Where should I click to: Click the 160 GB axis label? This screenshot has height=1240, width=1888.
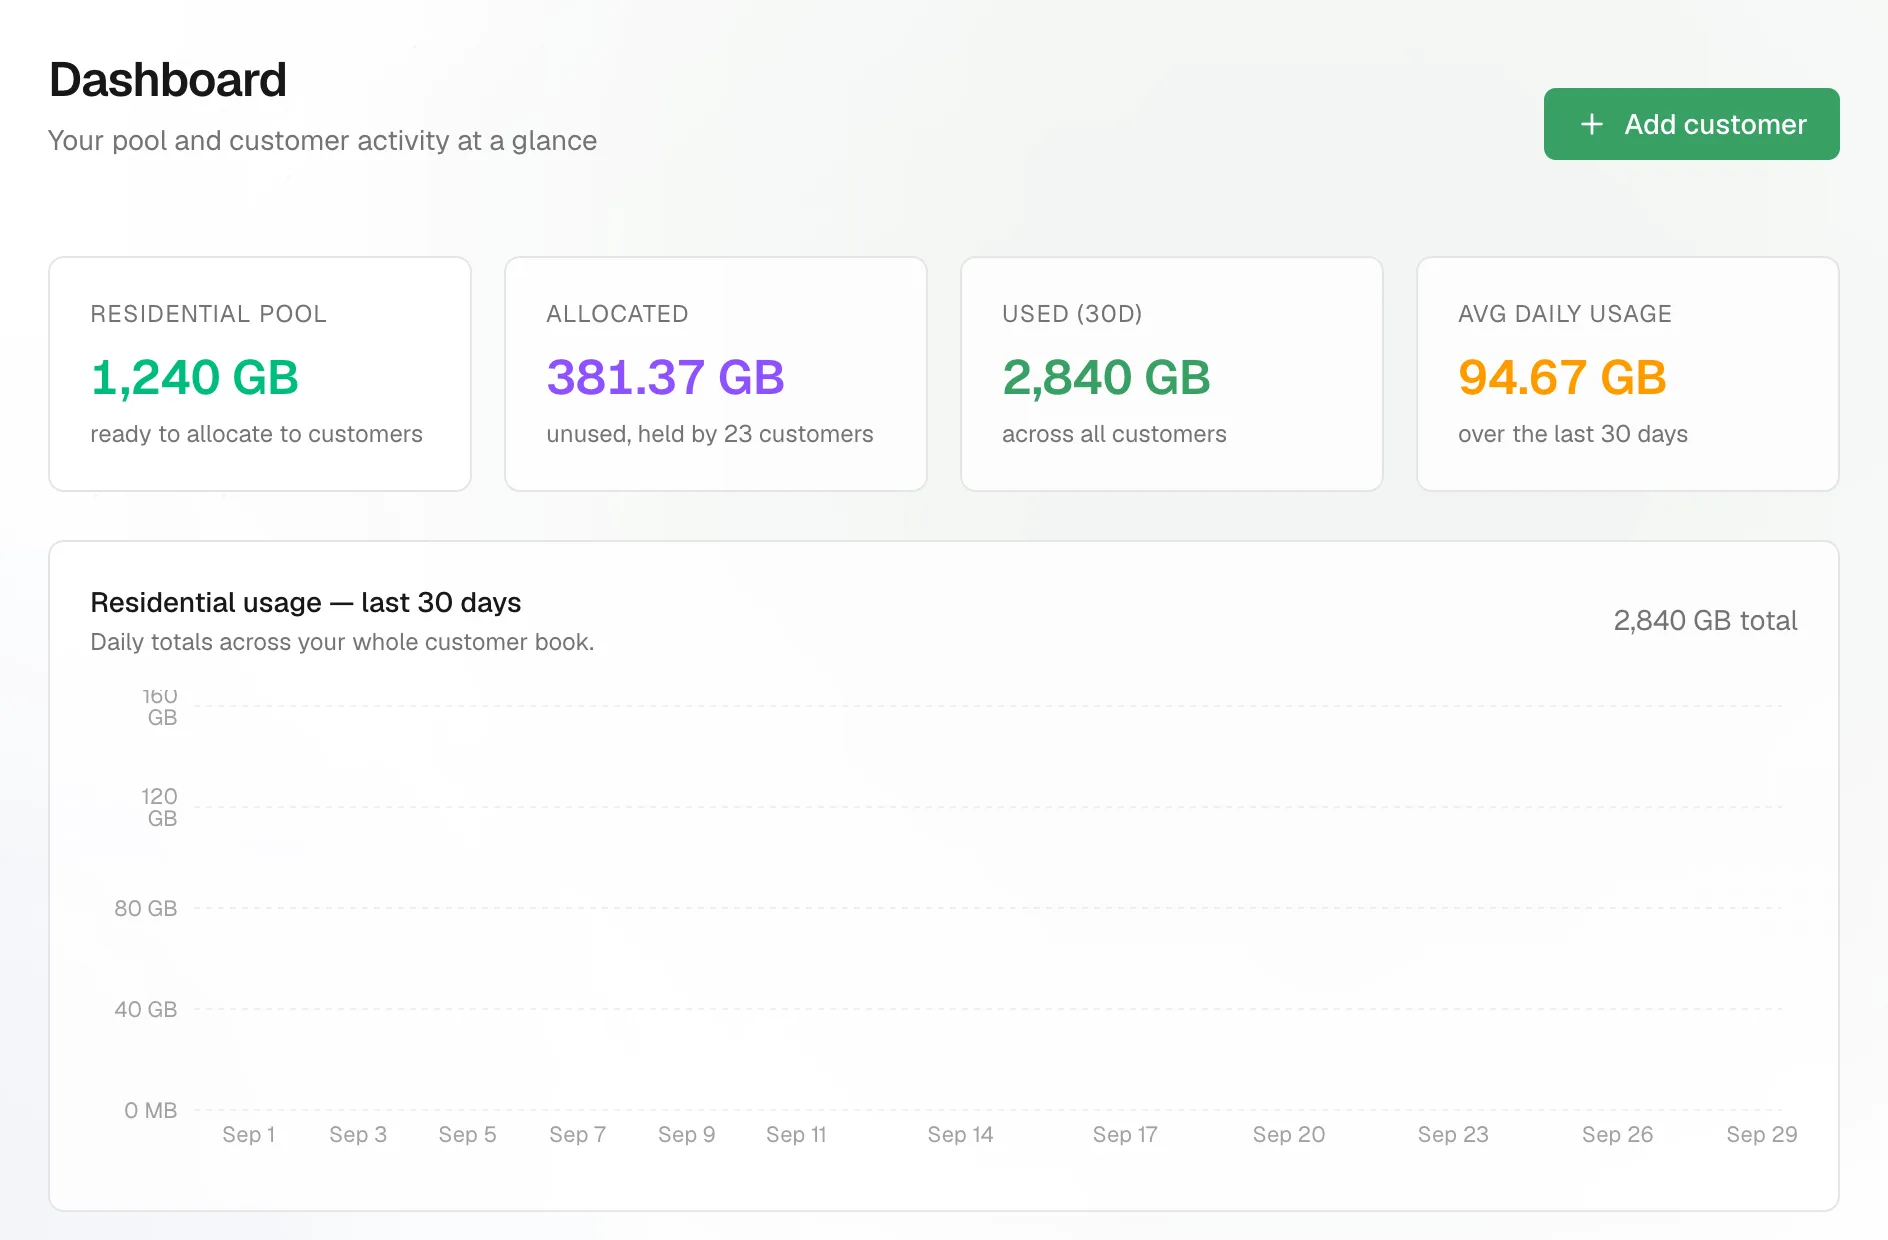[160, 707]
